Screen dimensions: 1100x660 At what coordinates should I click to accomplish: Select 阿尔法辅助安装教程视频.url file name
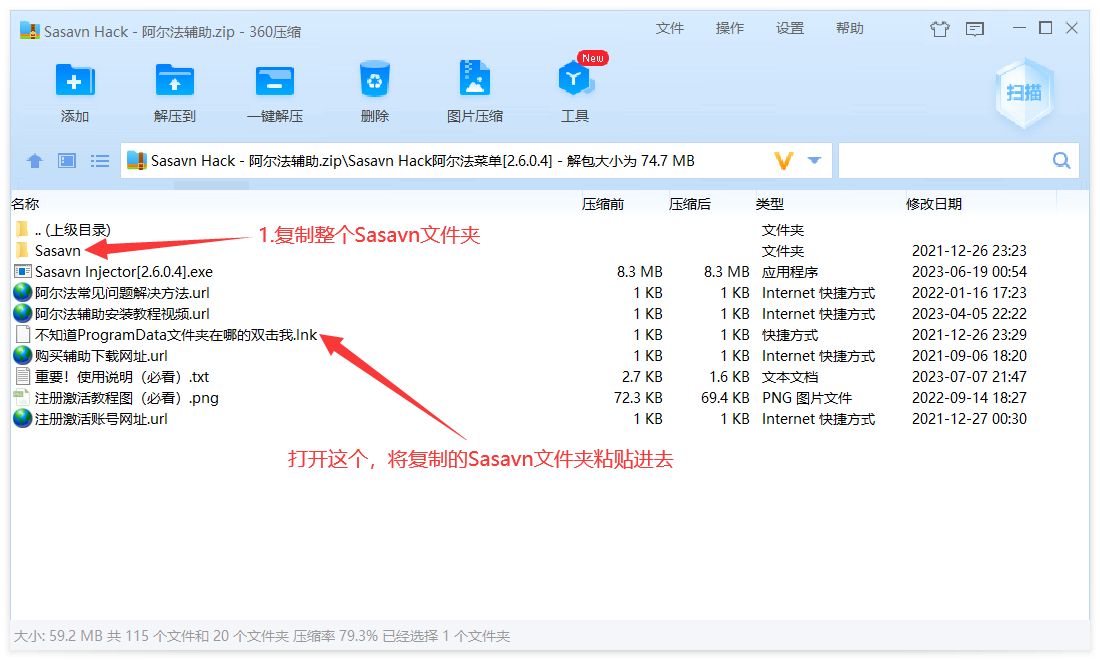coord(122,314)
